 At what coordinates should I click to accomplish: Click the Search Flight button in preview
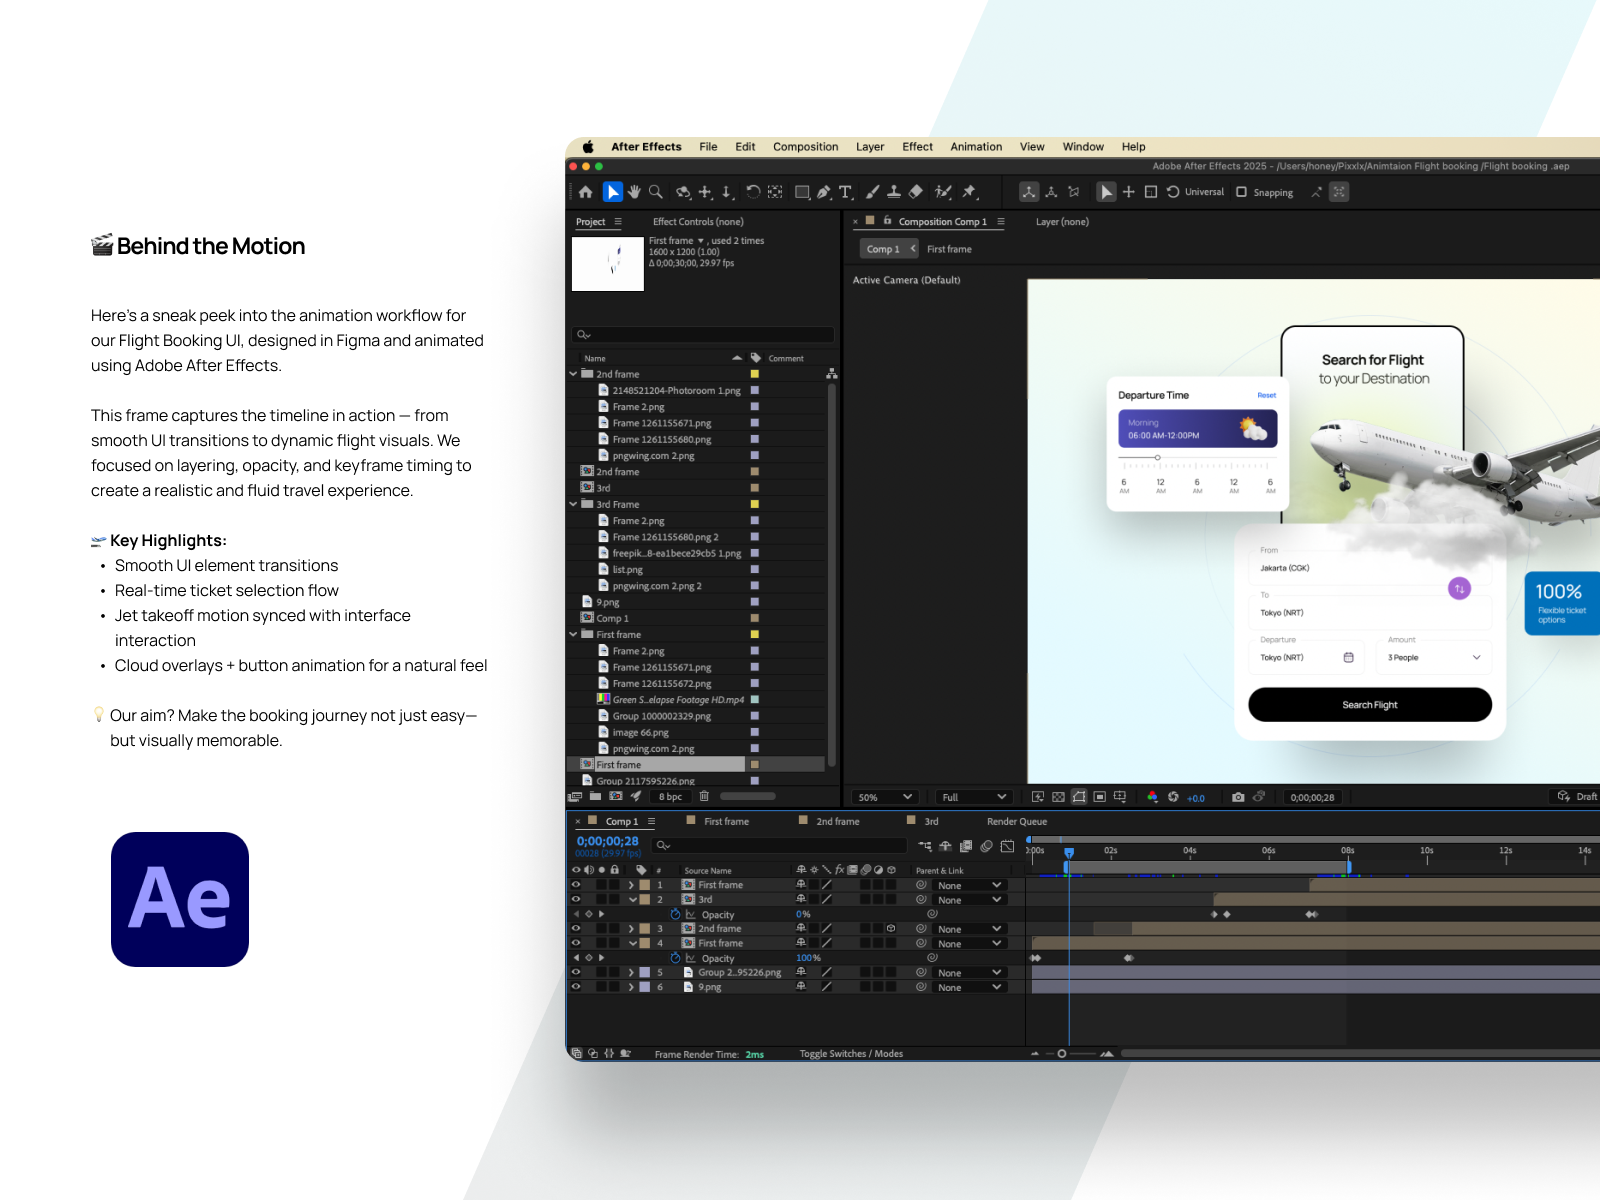point(1370,705)
